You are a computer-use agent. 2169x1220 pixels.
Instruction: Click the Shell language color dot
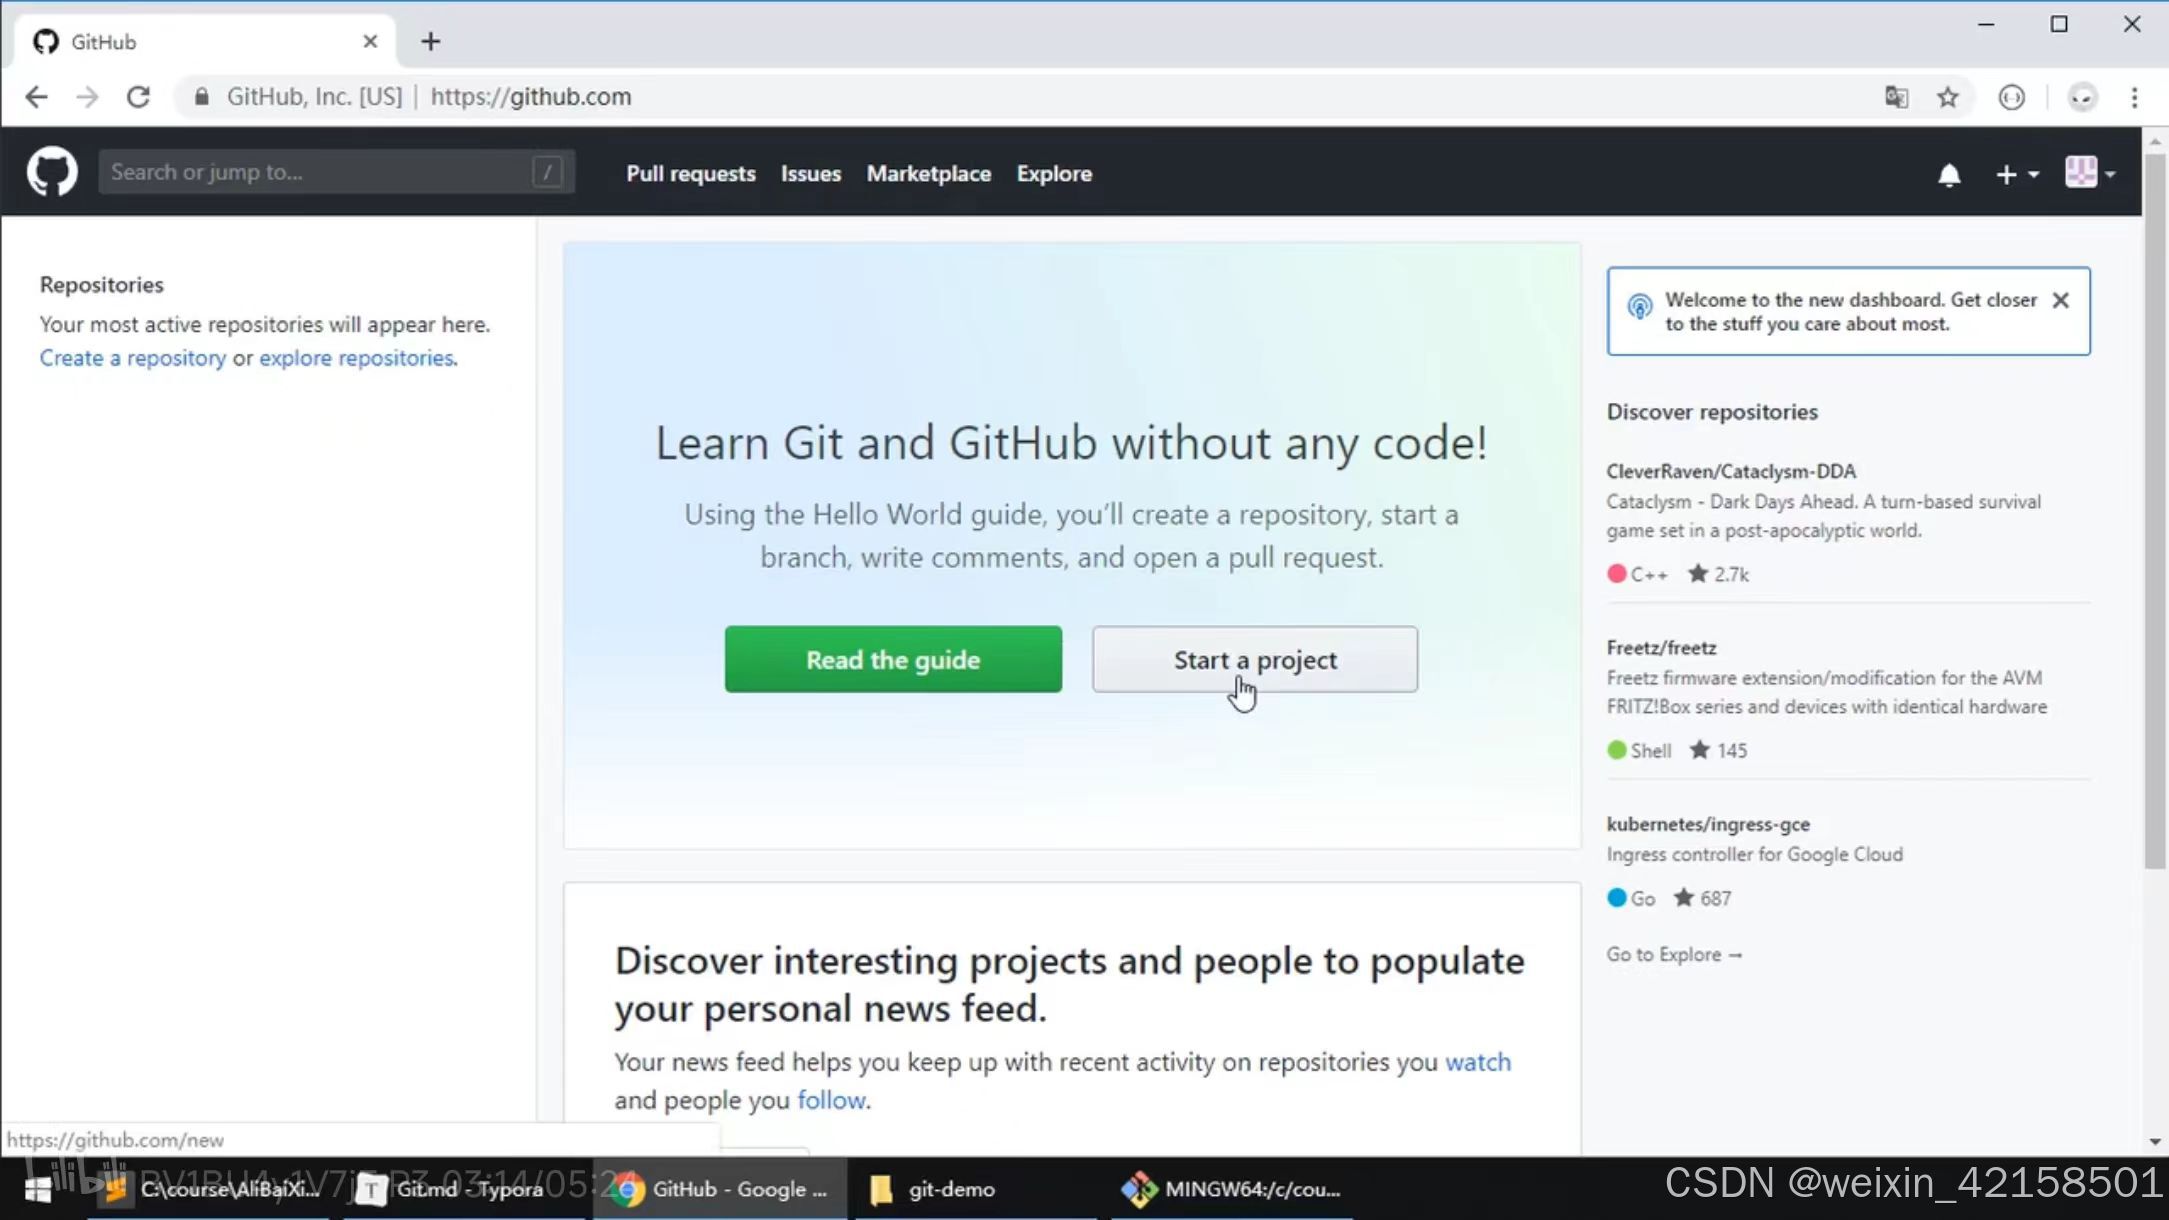pos(1616,749)
